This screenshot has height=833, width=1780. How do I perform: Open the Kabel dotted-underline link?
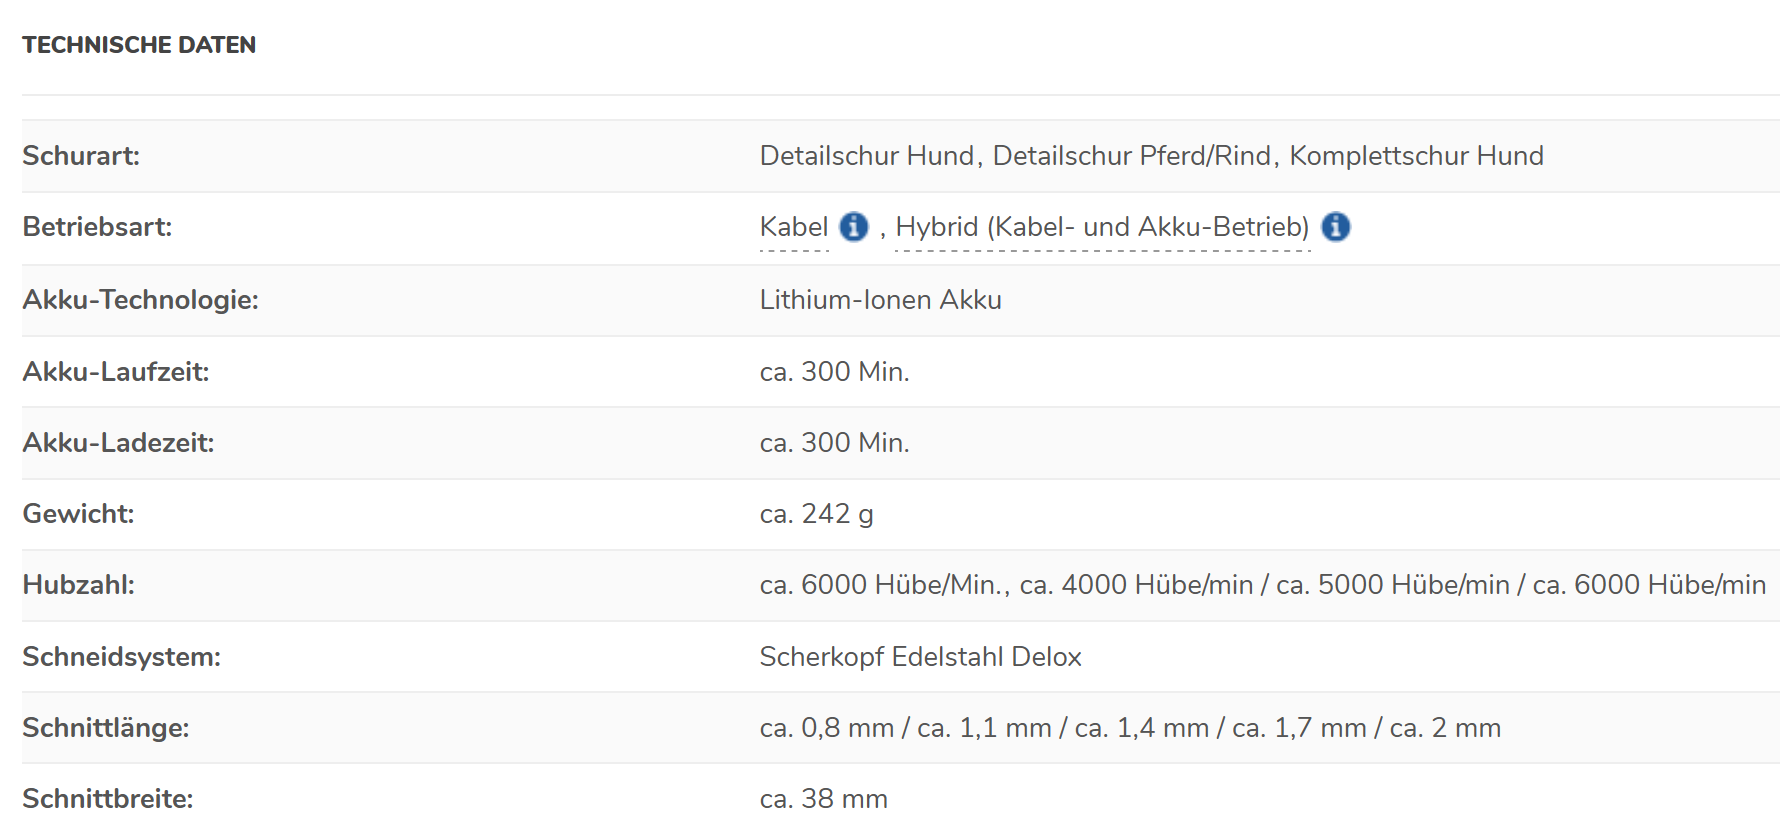click(794, 227)
